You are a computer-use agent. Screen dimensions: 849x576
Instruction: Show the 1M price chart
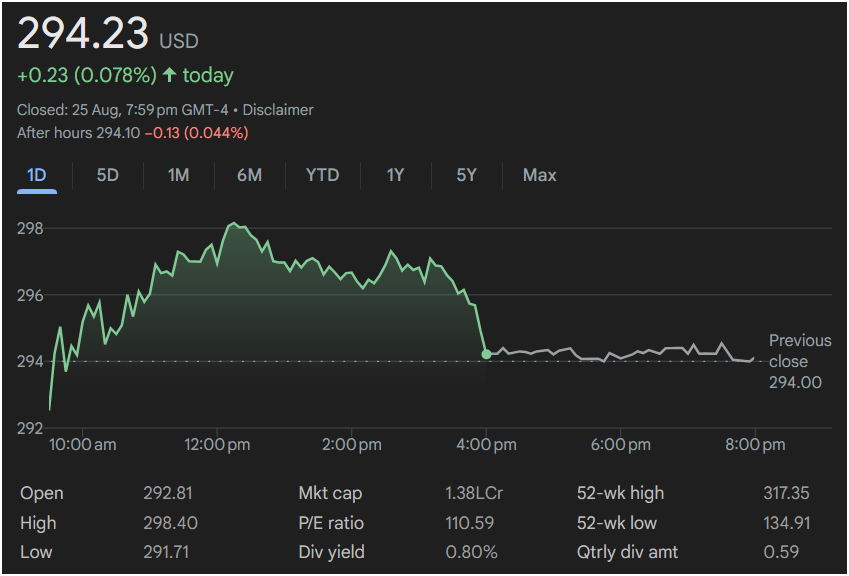point(178,175)
